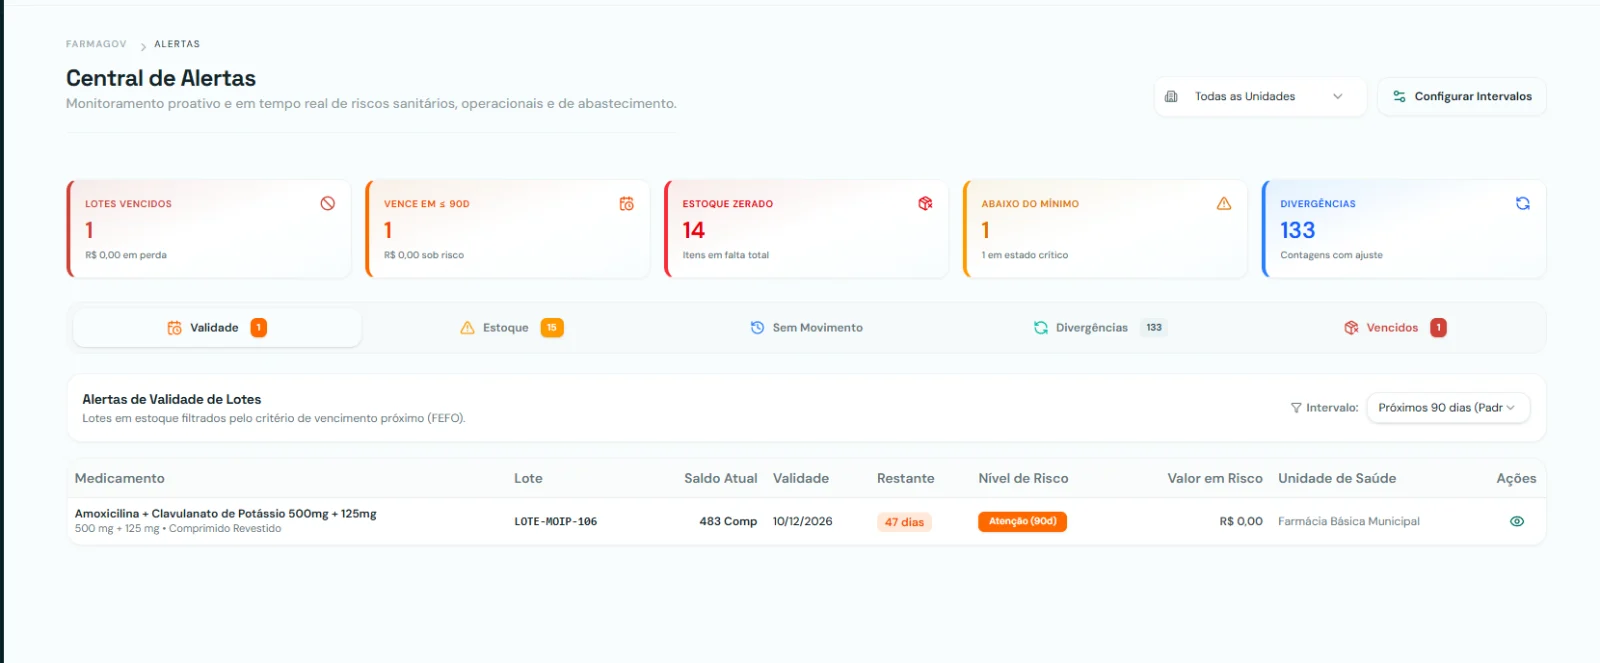Click the sync icon in Divergências tab
The image size is (1600, 663).
1041,328
